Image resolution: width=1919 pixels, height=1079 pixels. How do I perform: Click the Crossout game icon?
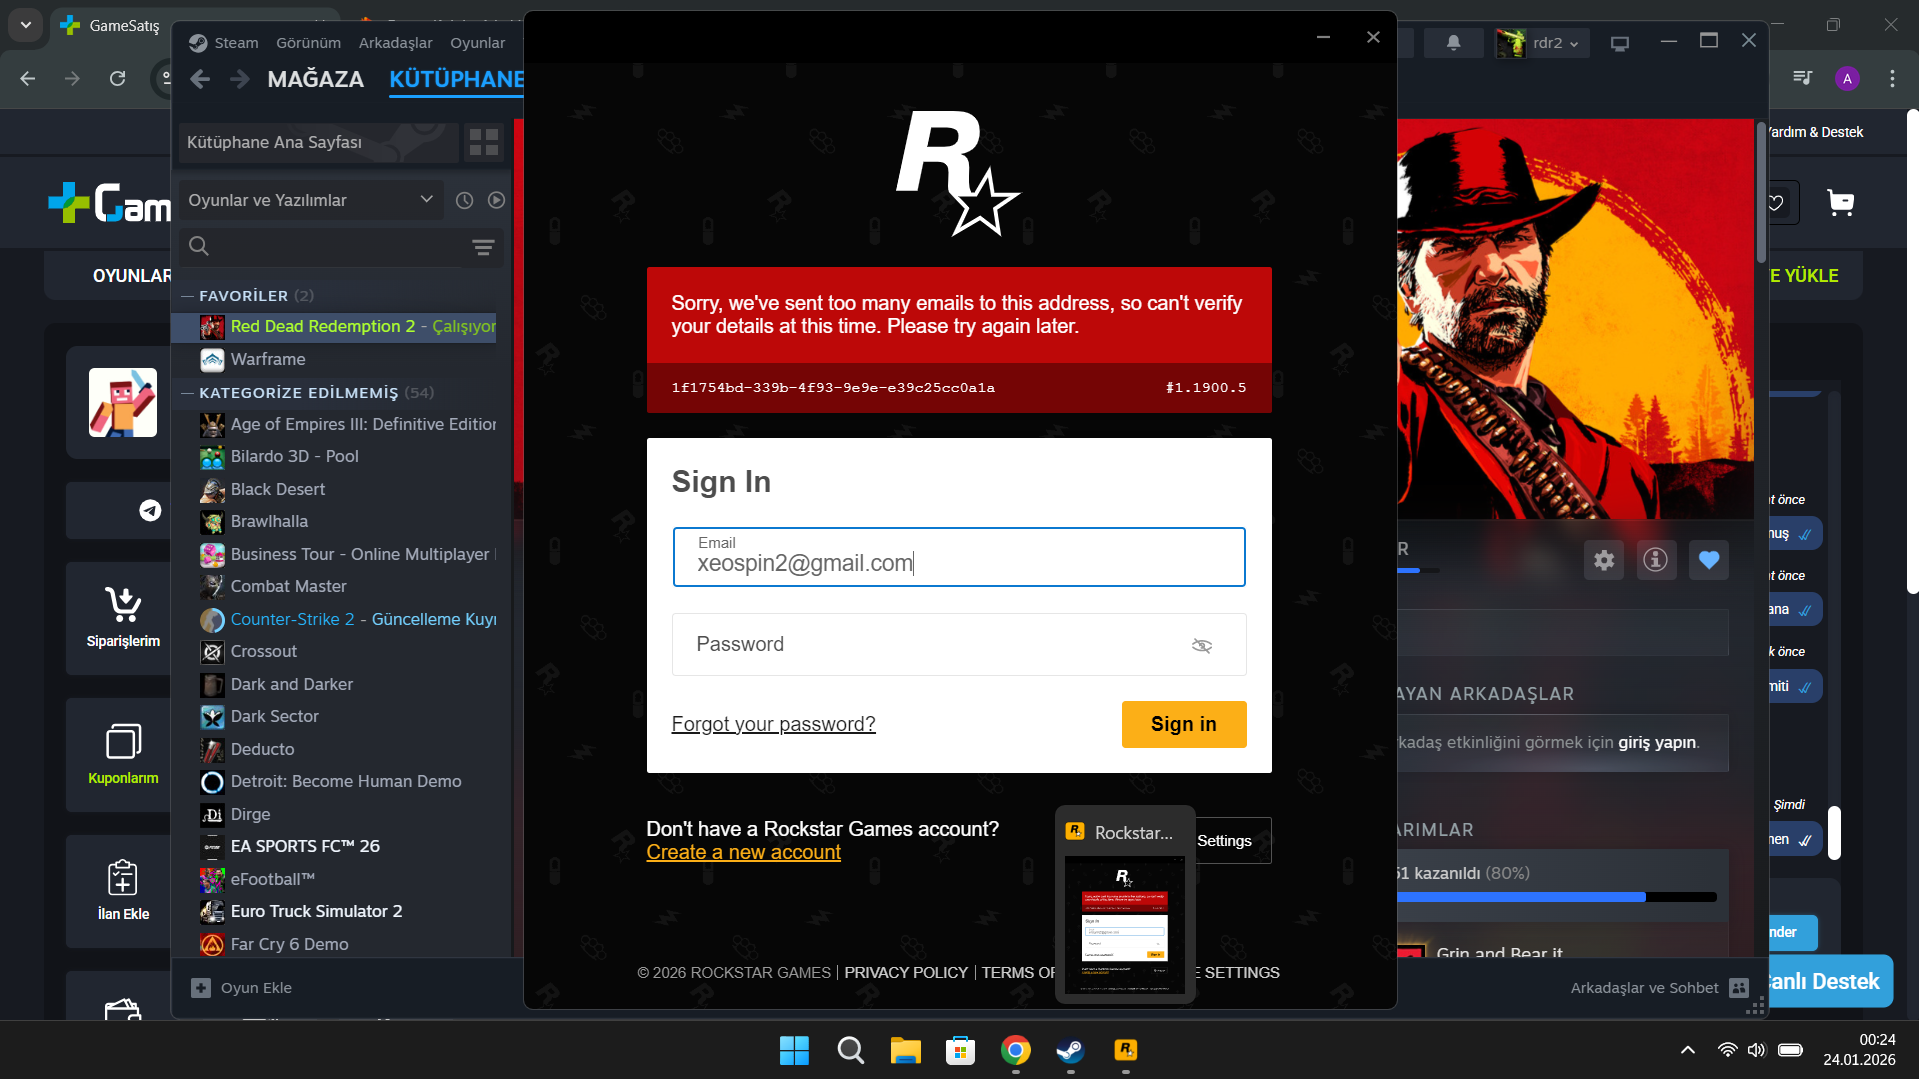(212, 652)
